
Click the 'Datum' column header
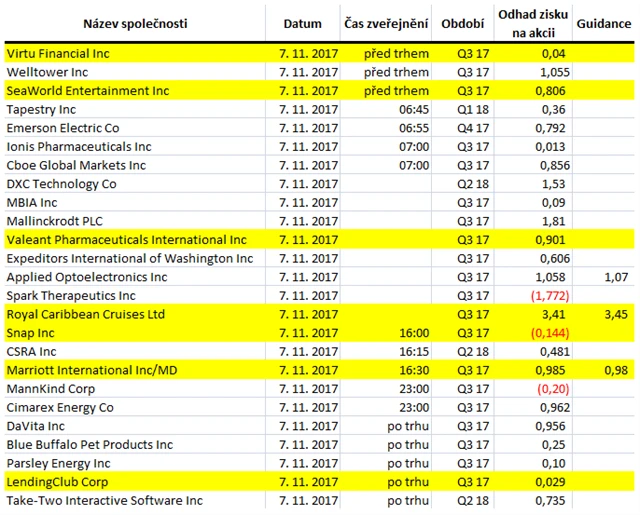302,24
